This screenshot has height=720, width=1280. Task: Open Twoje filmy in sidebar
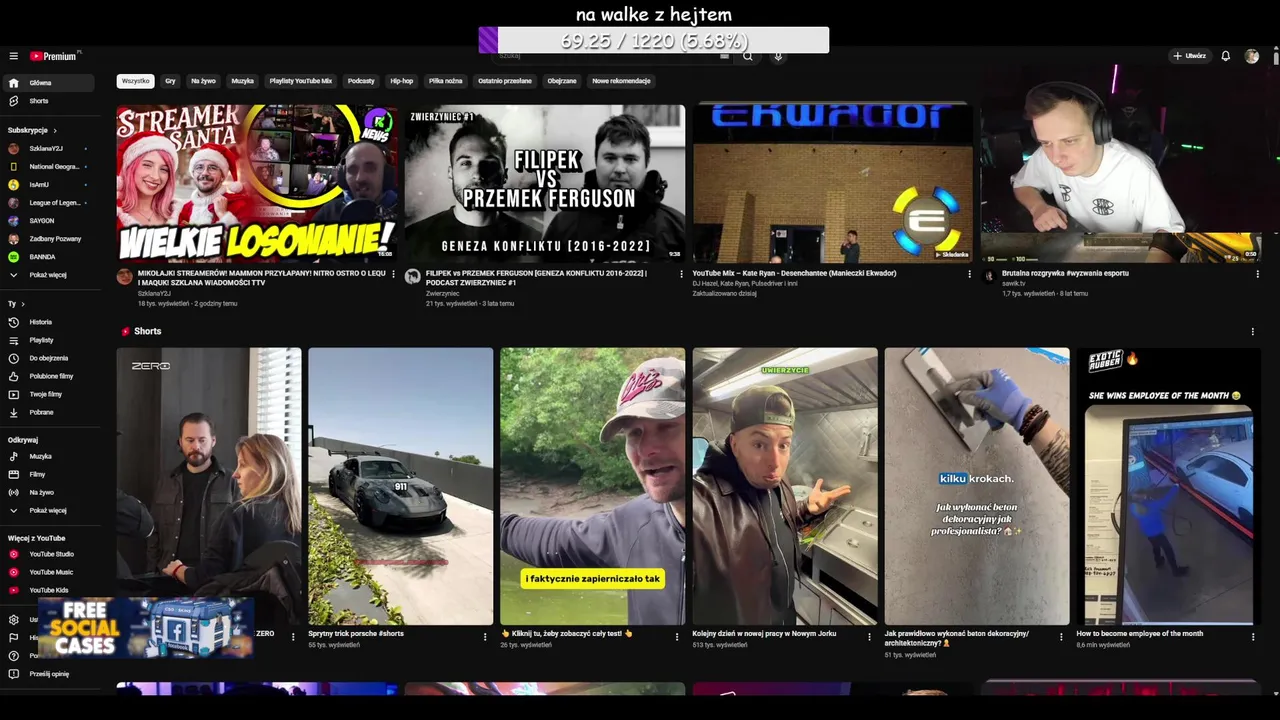[50, 394]
